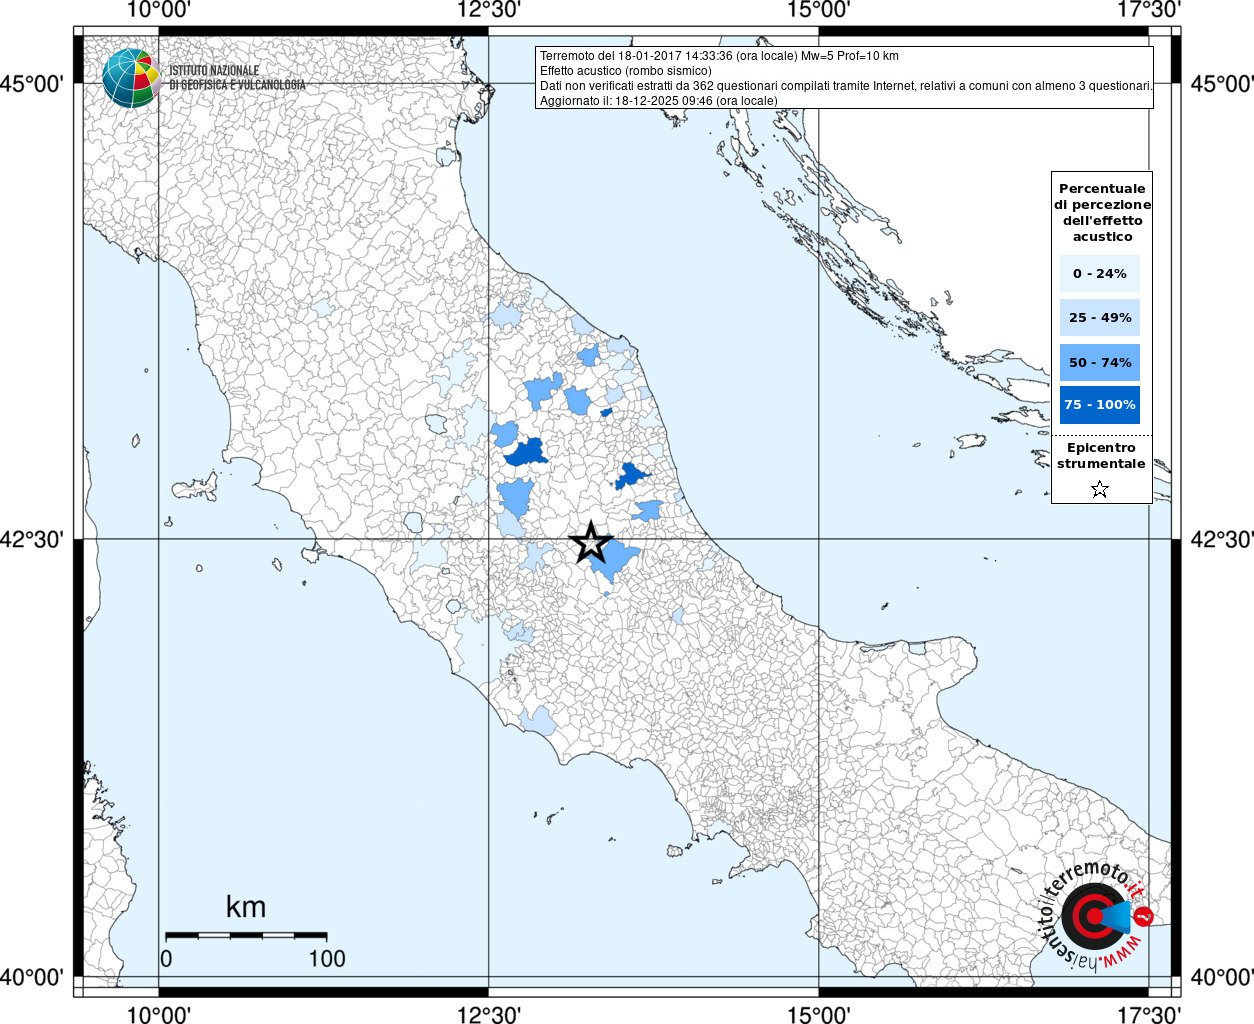Viewport: 1254px width, 1024px height.
Task: Click Lake Bolsena on the map
Action: point(414,522)
